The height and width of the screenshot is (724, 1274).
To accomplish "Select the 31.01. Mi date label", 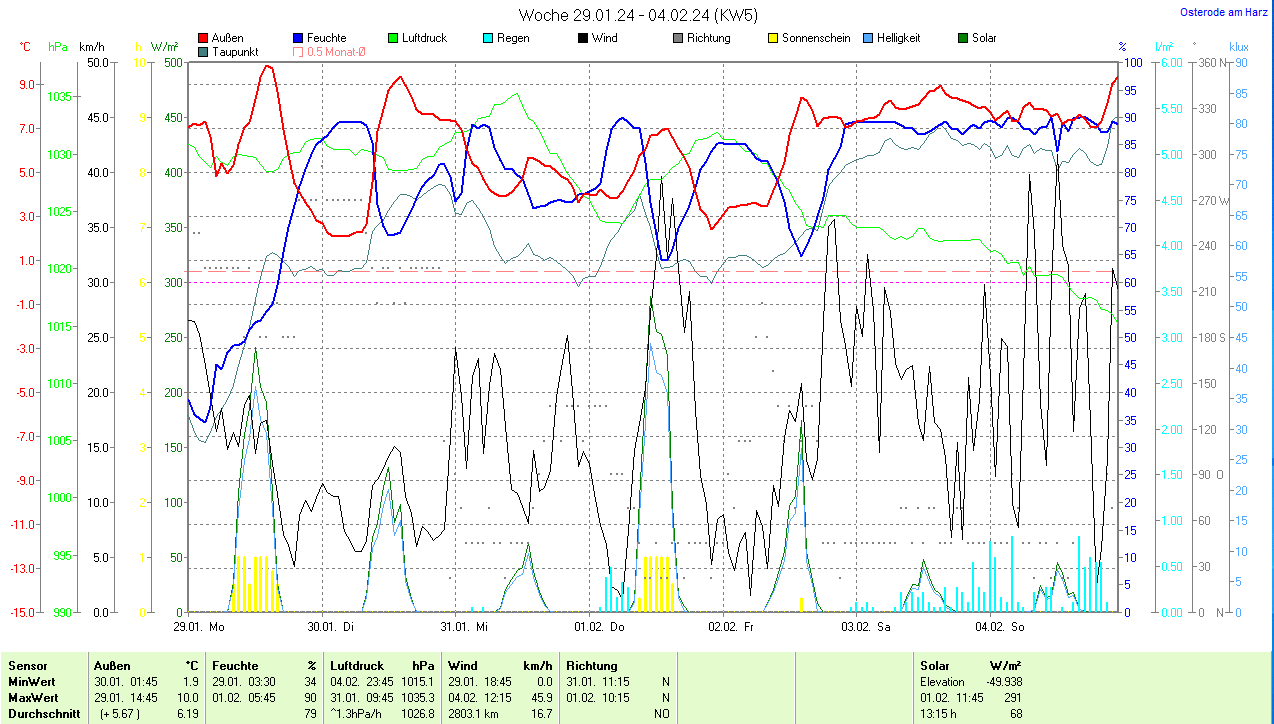I will click(x=464, y=627).
